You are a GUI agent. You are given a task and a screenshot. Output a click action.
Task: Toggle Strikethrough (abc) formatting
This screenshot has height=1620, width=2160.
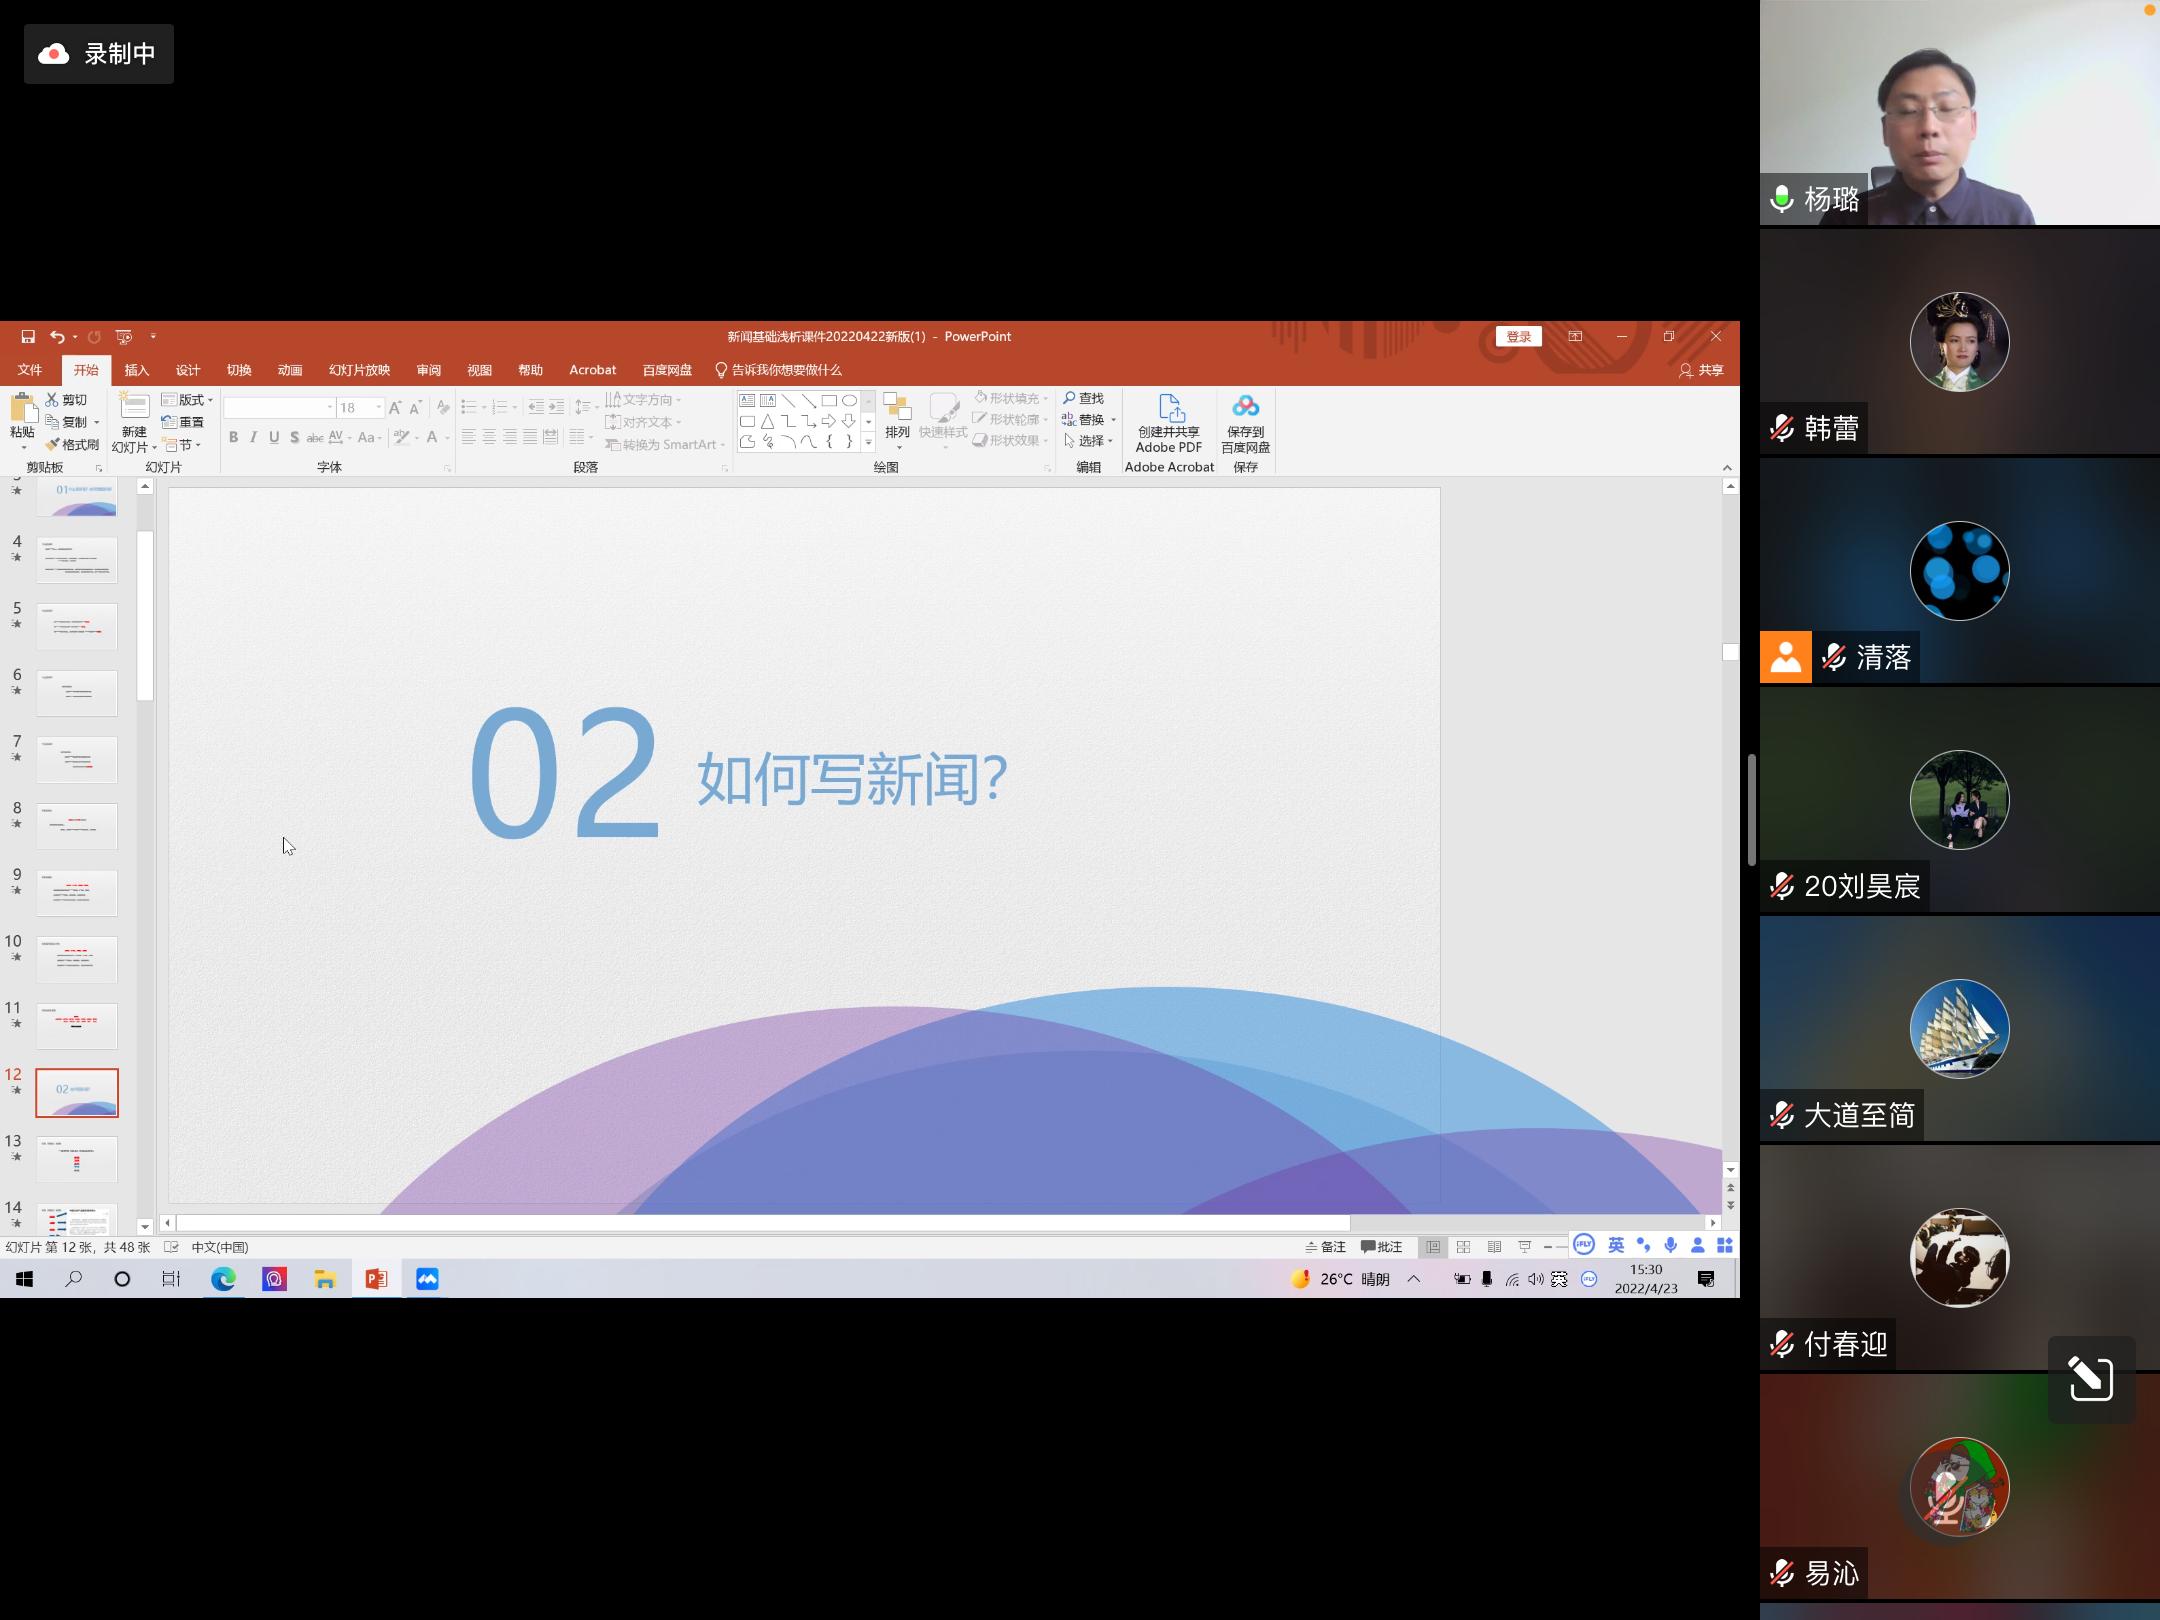click(x=314, y=437)
